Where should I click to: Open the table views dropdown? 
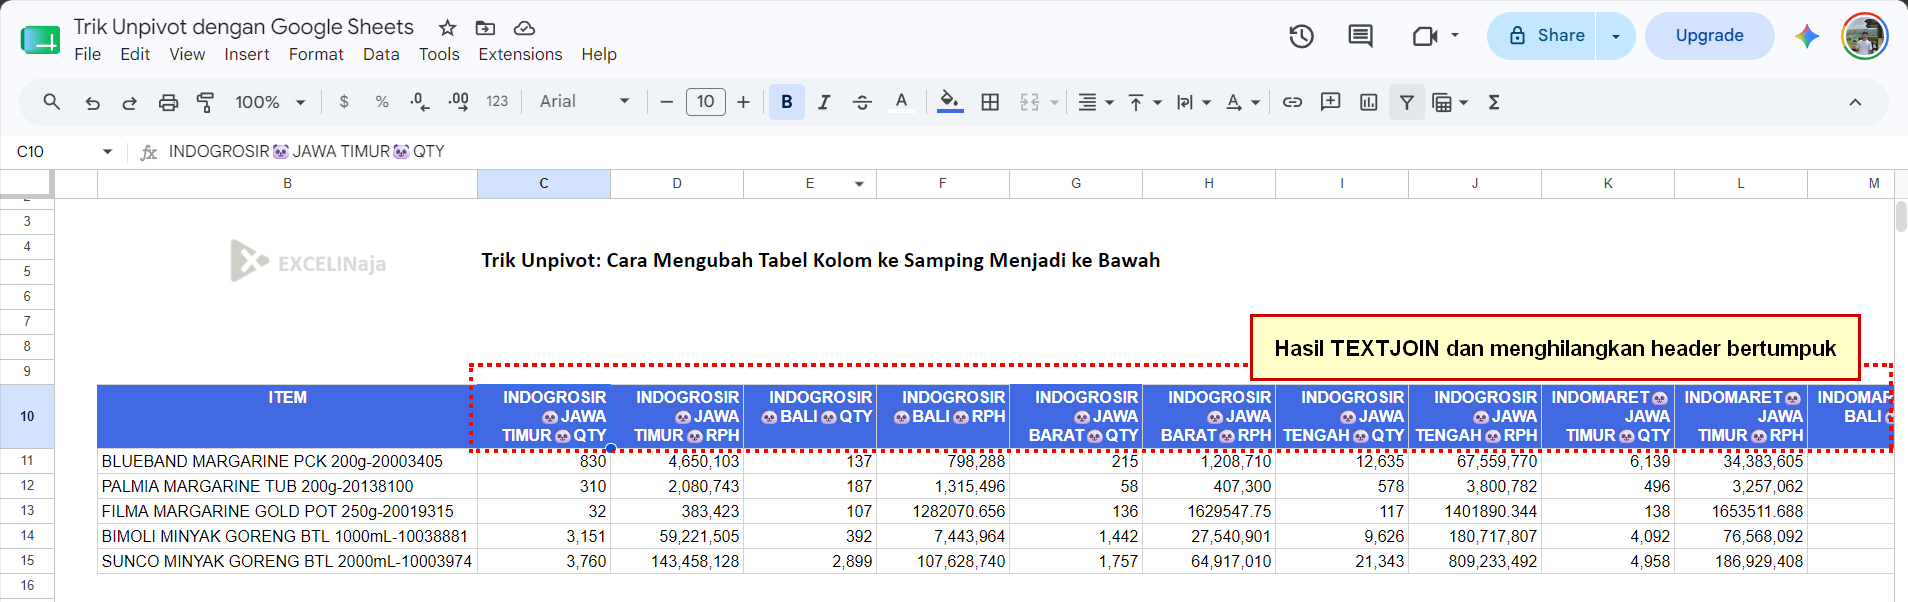pyautogui.click(x=1450, y=102)
